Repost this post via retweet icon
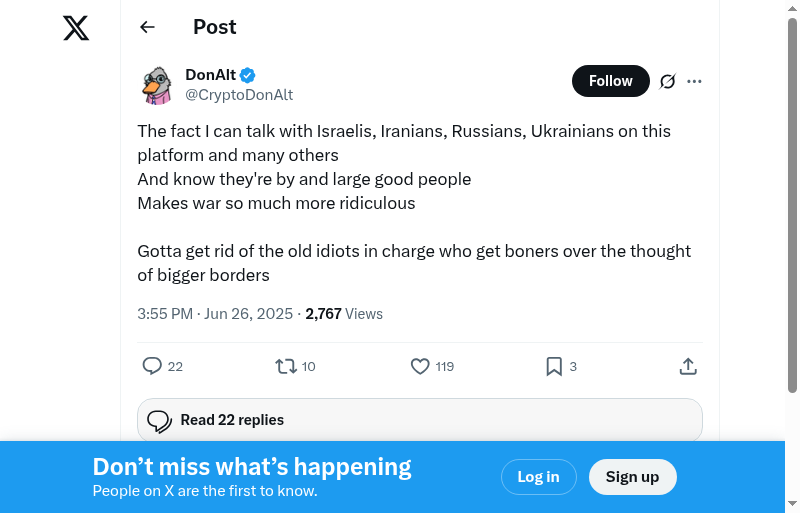Image resolution: width=800 pixels, height=513 pixels. tap(285, 367)
